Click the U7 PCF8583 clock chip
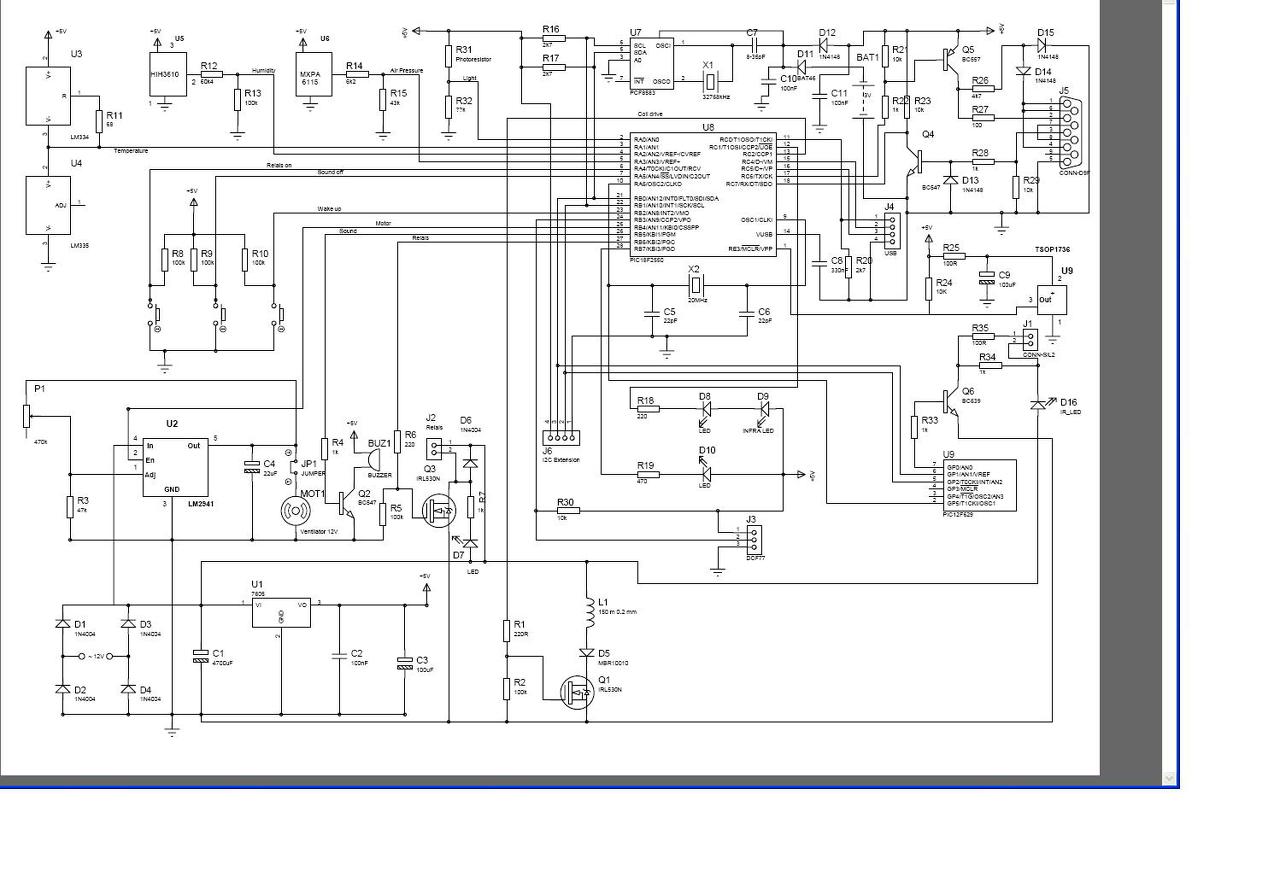1280x871 pixels. click(x=651, y=63)
